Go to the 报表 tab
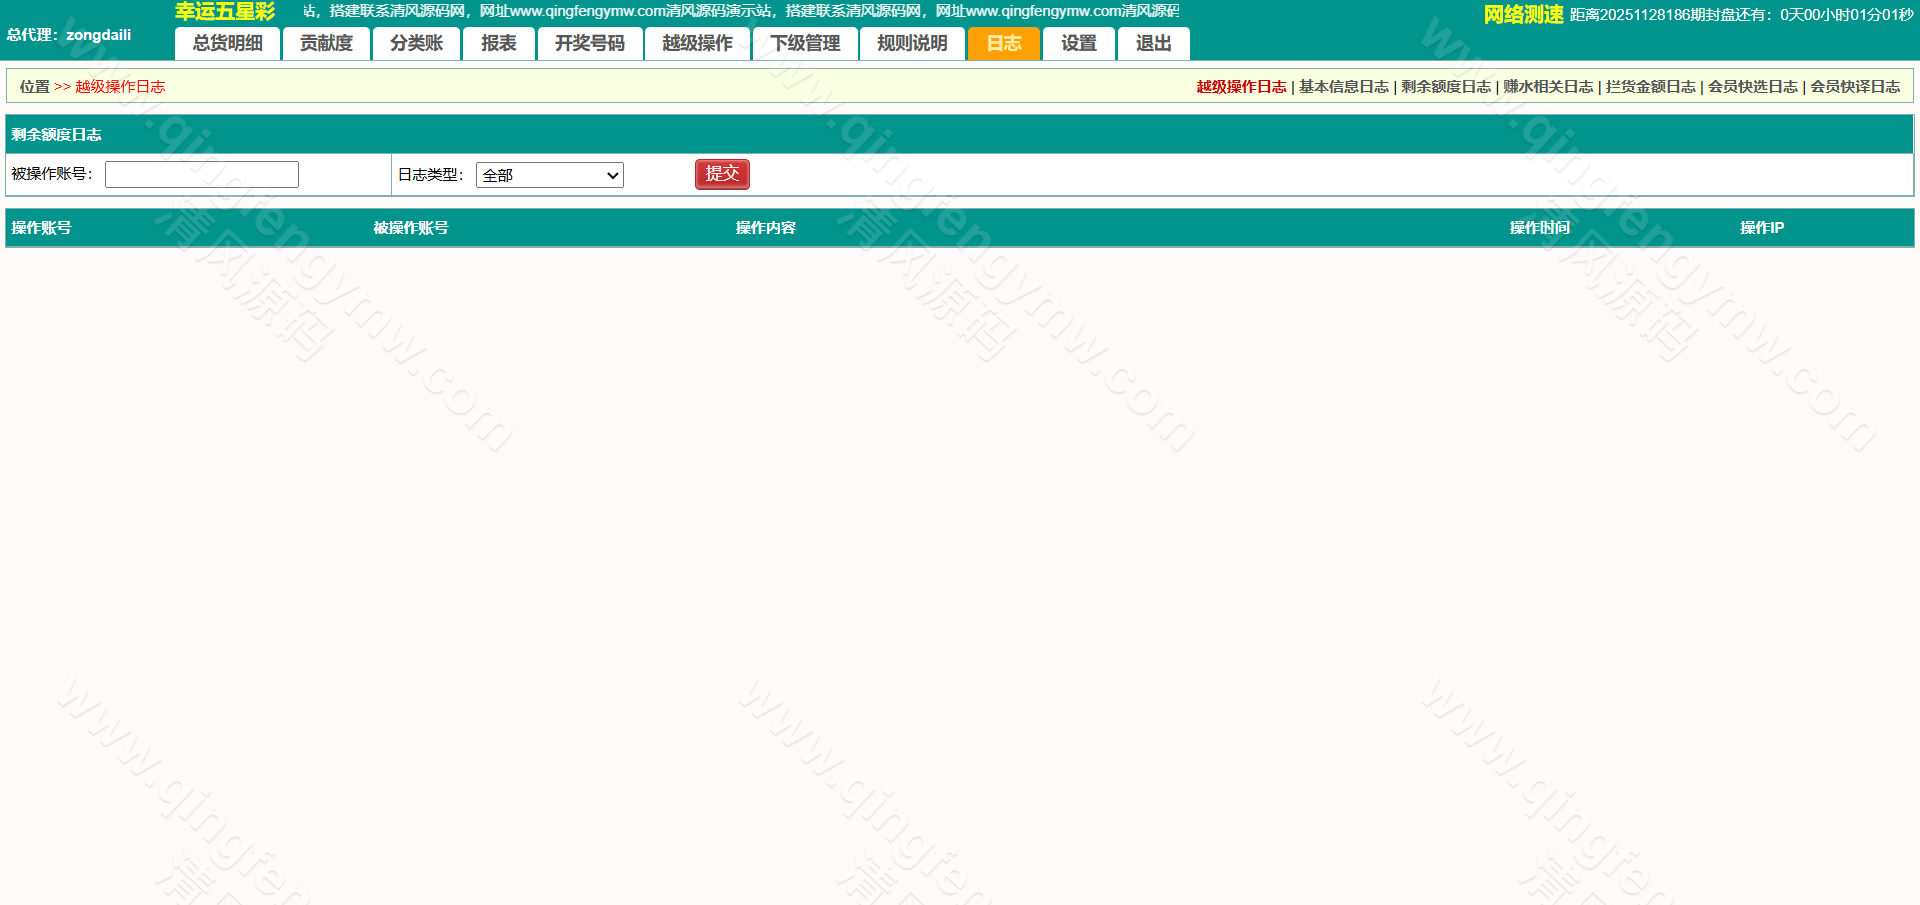The width and height of the screenshot is (1920, 905). [x=498, y=43]
